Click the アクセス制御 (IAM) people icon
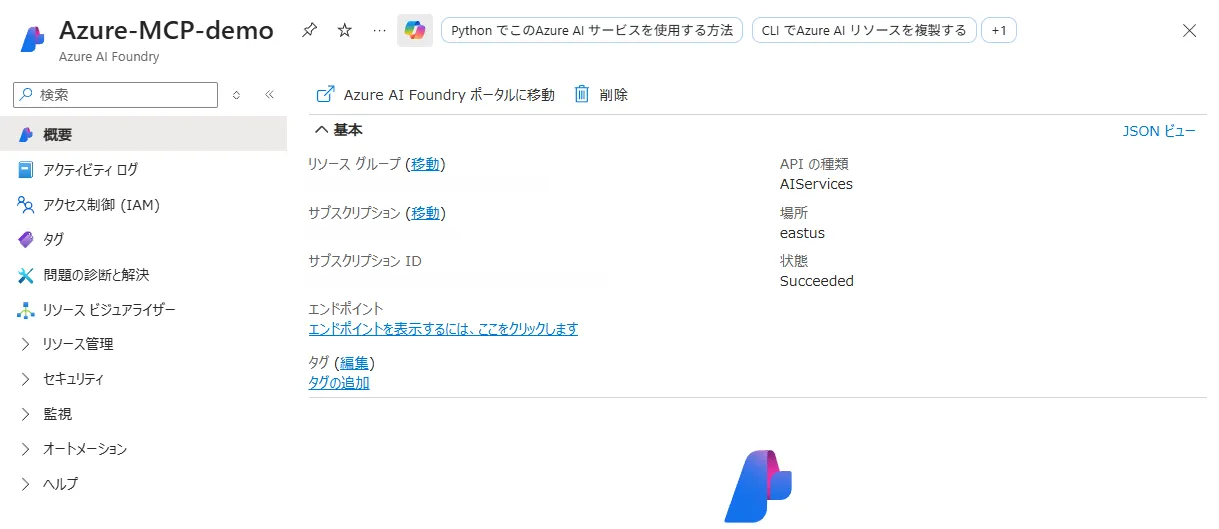This screenshot has height=529, width=1219. tap(26, 205)
